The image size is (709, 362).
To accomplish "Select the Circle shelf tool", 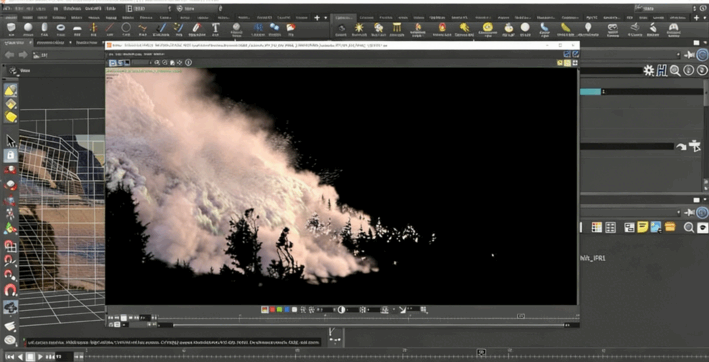I will coord(126,29).
